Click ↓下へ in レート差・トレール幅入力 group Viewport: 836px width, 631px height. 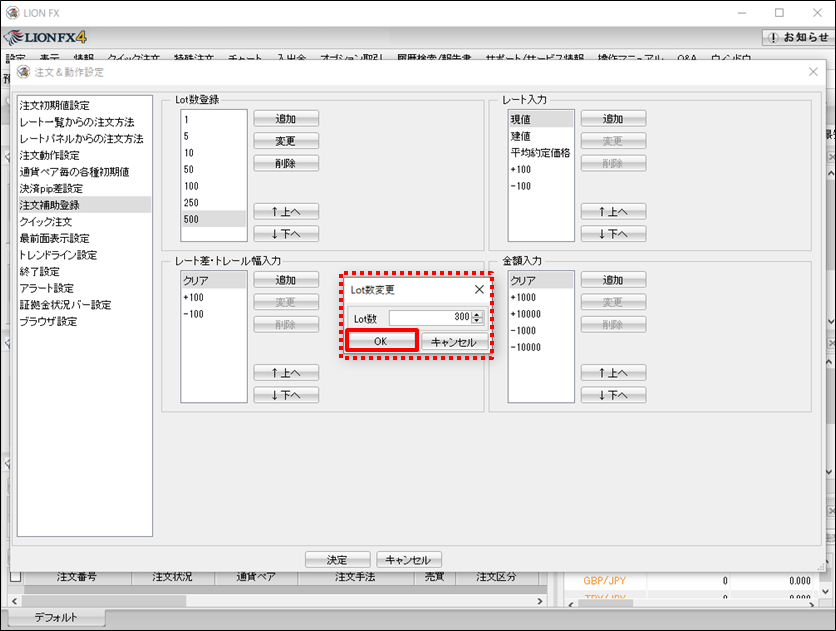(286, 395)
